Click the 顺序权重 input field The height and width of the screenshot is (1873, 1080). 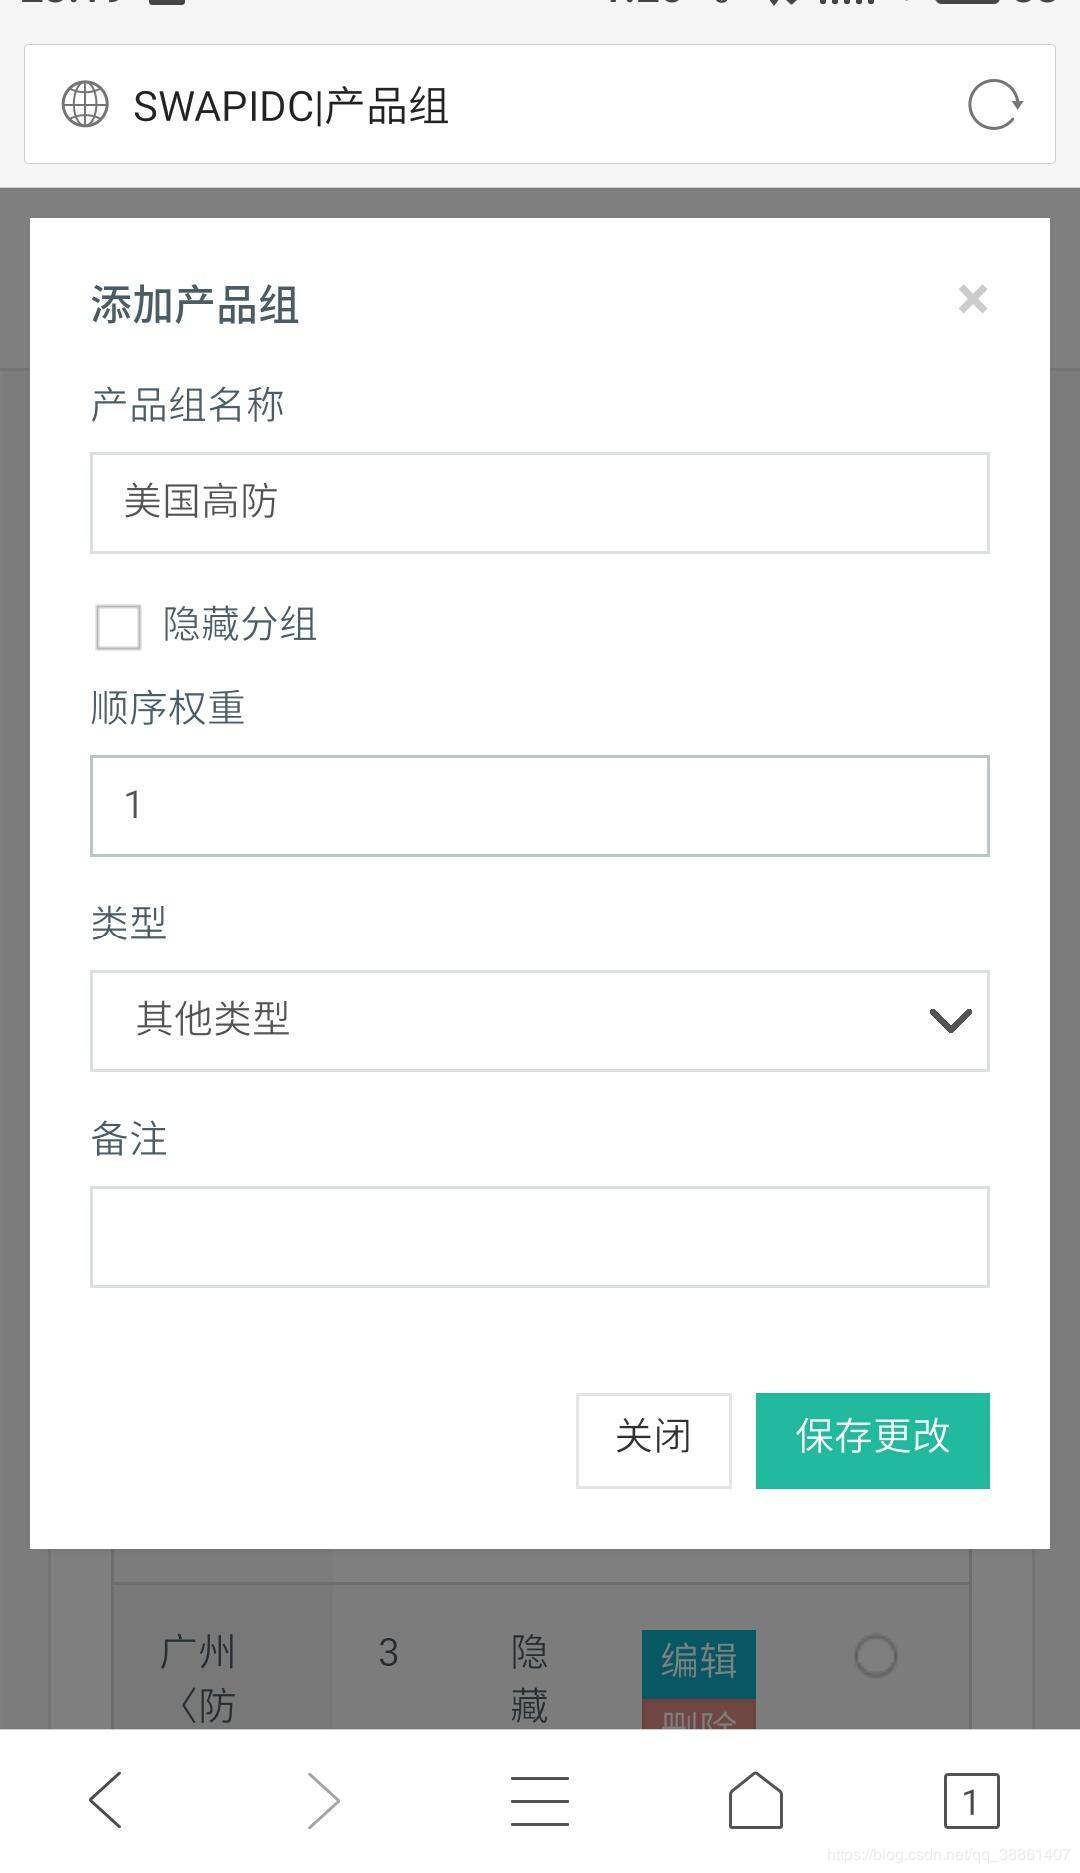(540, 806)
